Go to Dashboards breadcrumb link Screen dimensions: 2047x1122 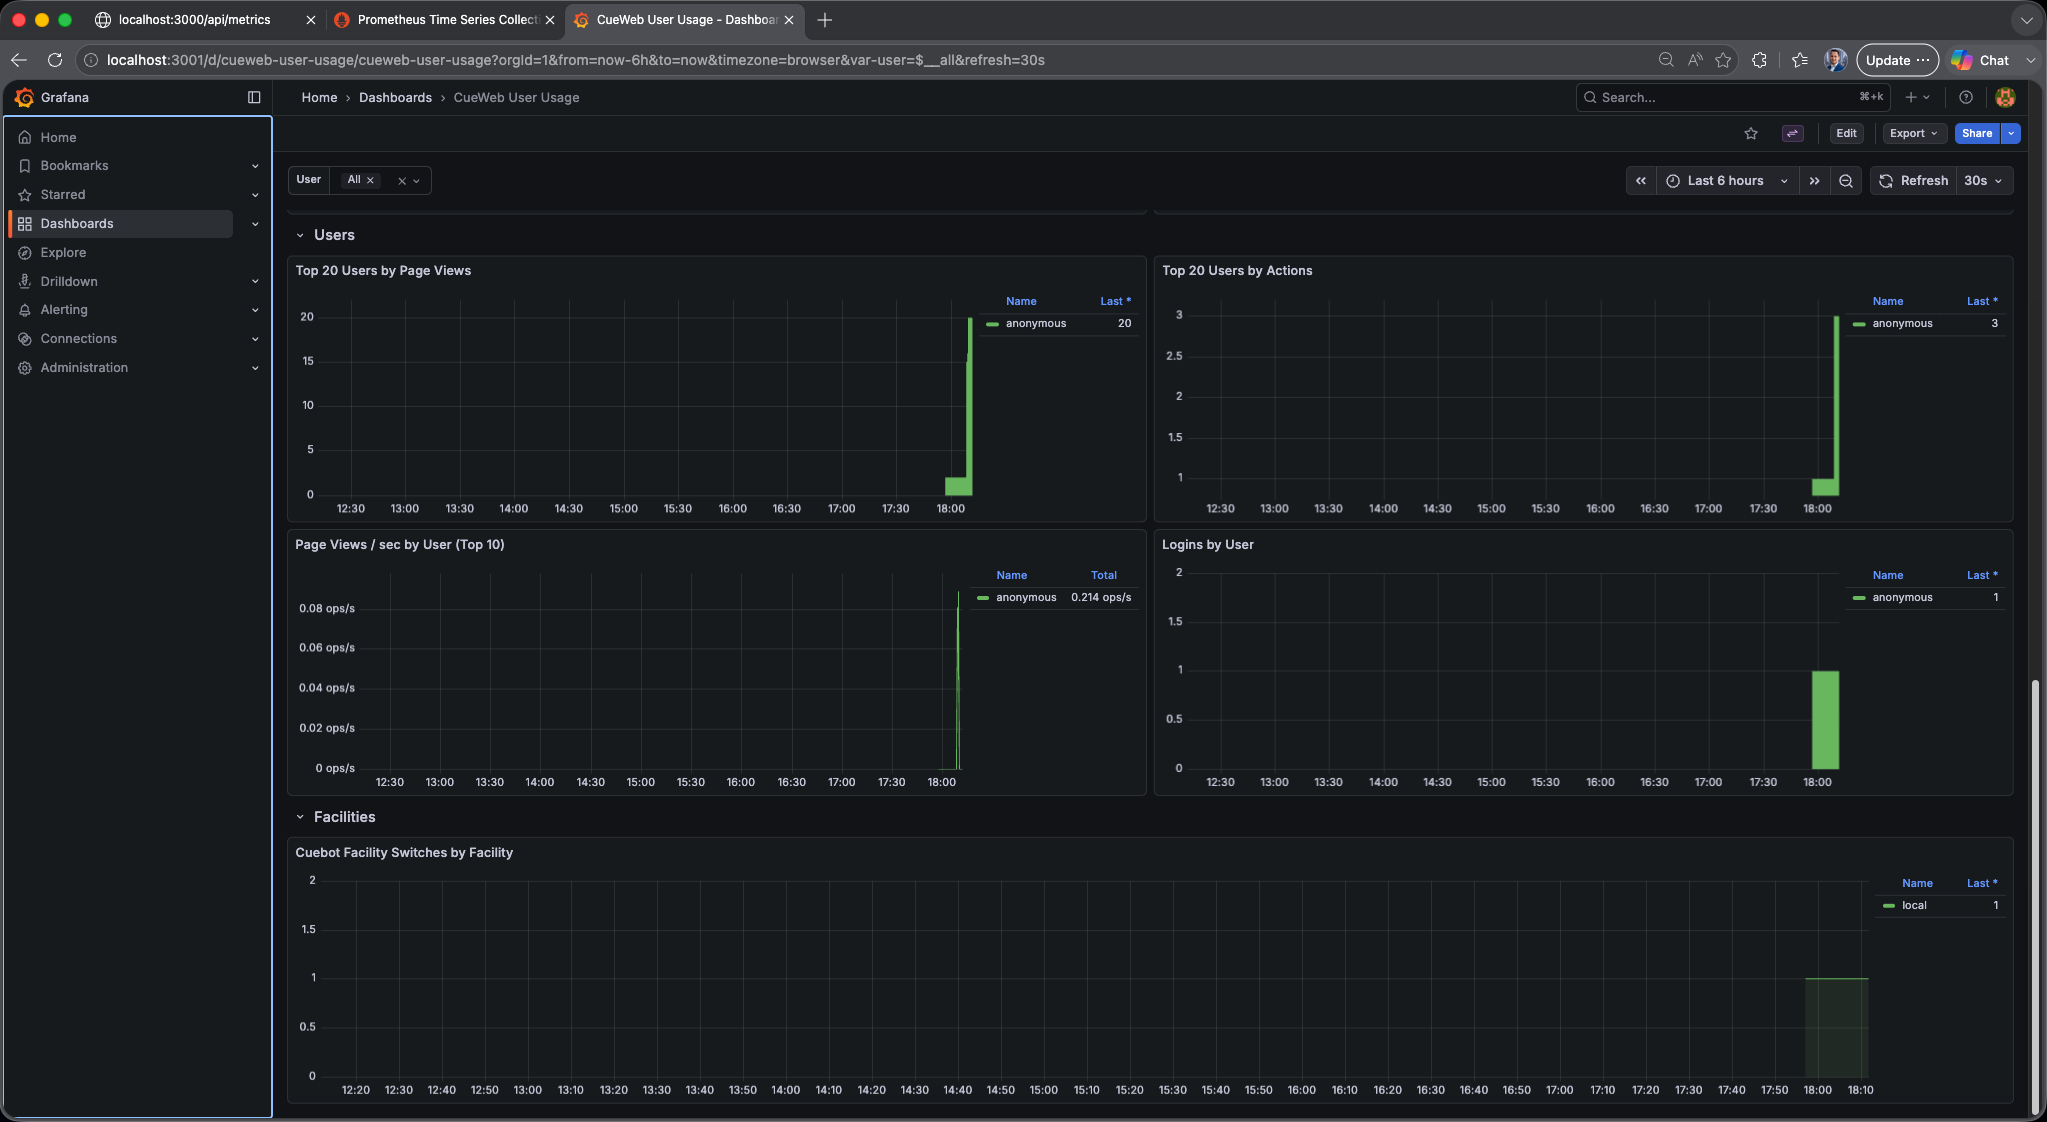pyautogui.click(x=395, y=97)
